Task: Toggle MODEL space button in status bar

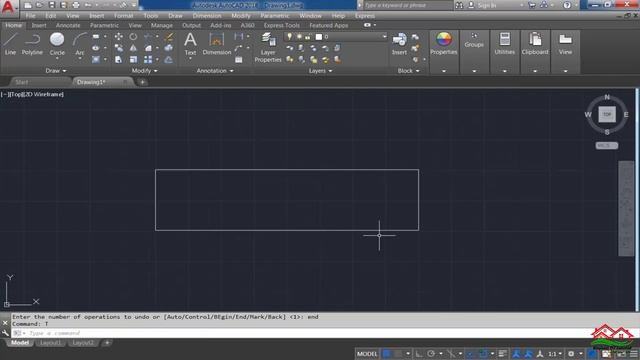Action: coord(367,353)
